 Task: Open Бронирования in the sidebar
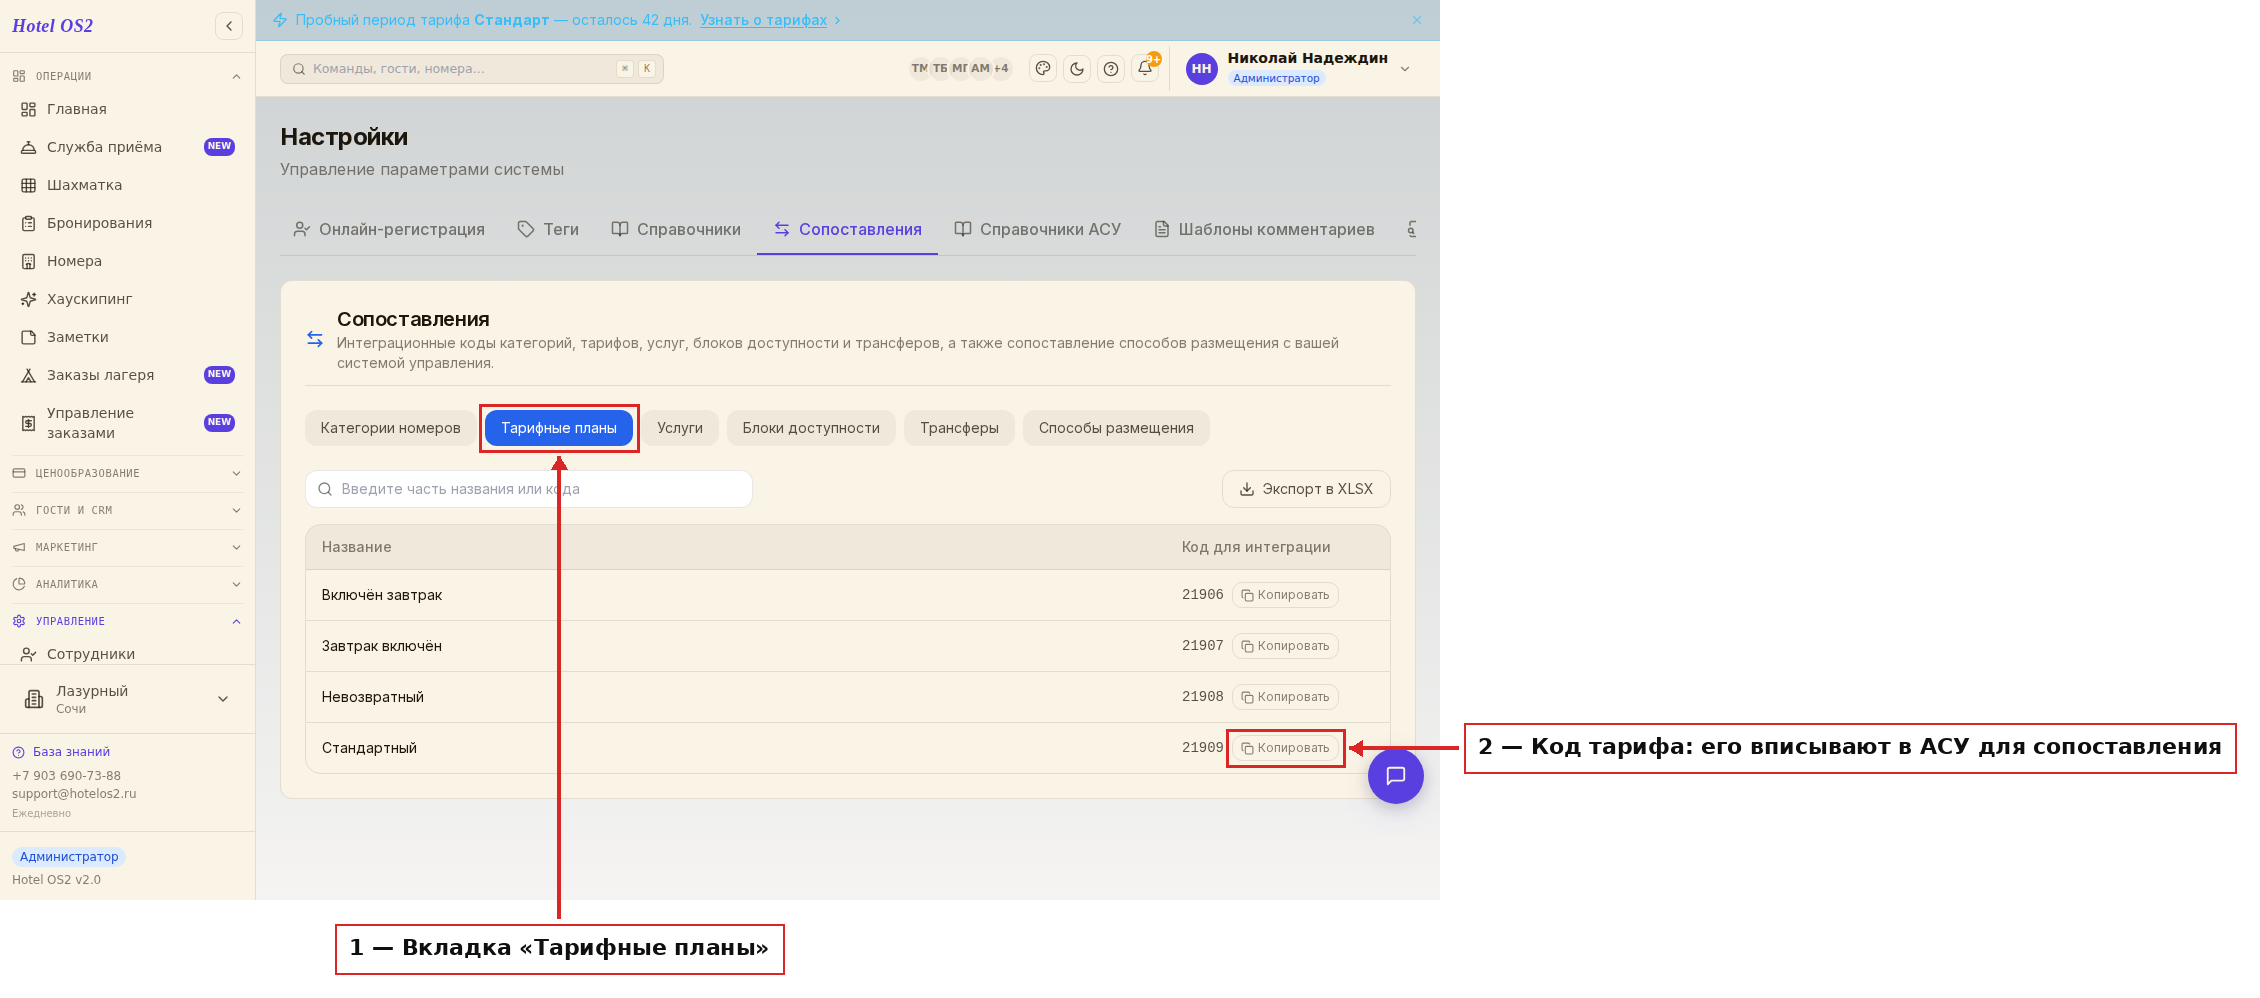(x=127, y=223)
